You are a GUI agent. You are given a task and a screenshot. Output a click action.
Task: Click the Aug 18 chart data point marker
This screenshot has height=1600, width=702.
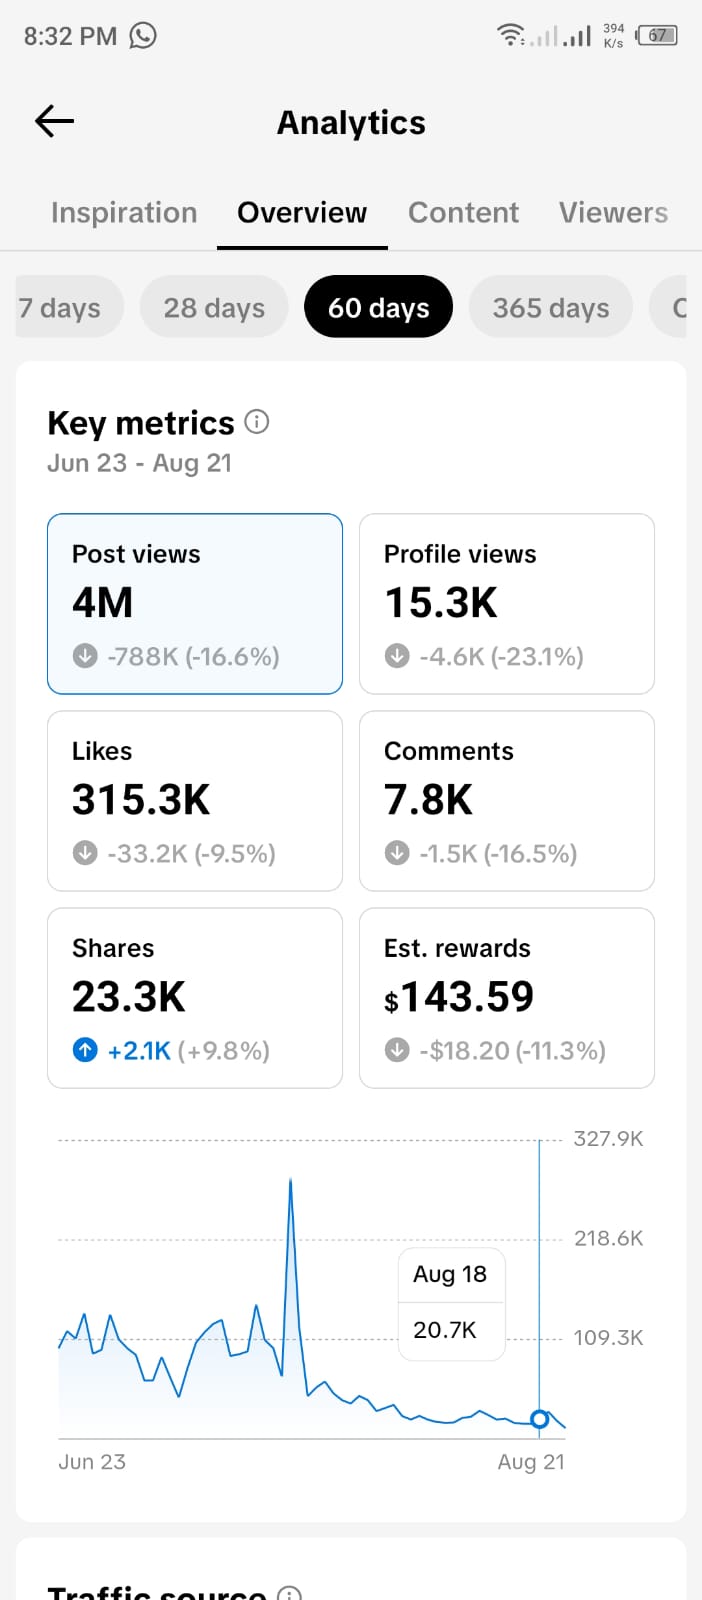(x=540, y=1419)
